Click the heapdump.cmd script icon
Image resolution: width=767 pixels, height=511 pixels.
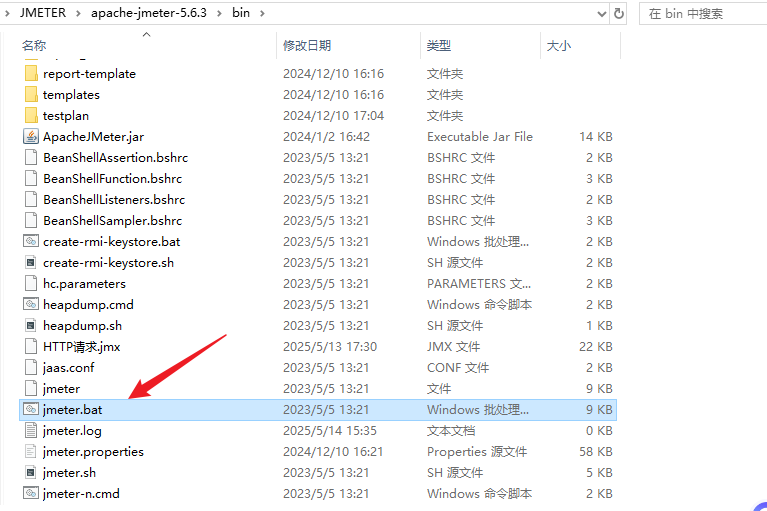(31, 305)
